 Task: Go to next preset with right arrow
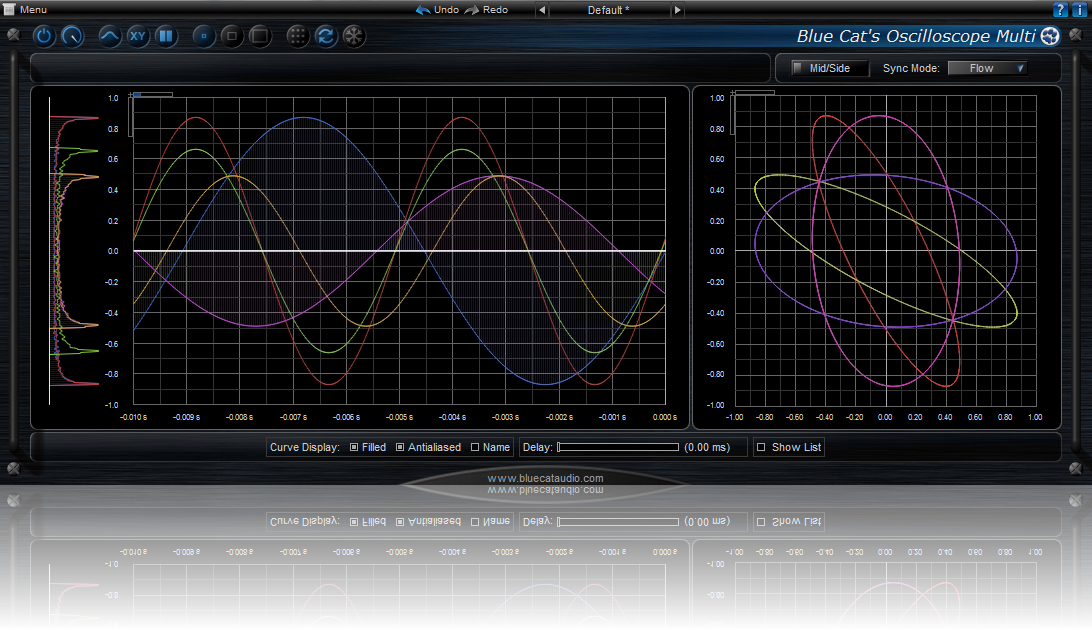[677, 10]
